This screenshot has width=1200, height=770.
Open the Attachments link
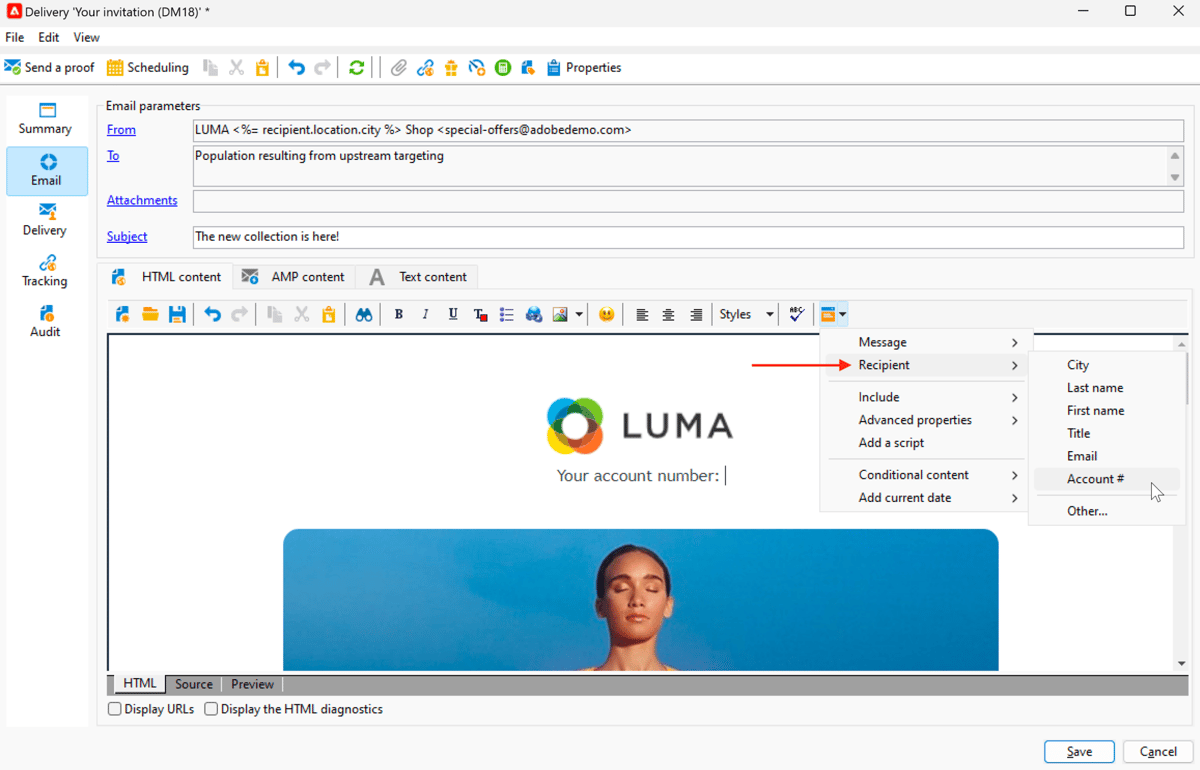tap(142, 200)
